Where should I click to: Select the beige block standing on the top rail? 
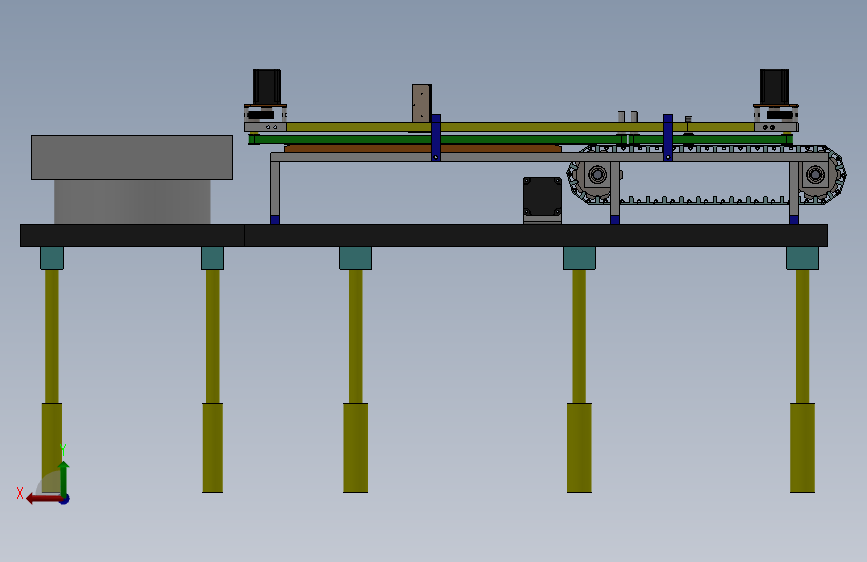[x=421, y=103]
